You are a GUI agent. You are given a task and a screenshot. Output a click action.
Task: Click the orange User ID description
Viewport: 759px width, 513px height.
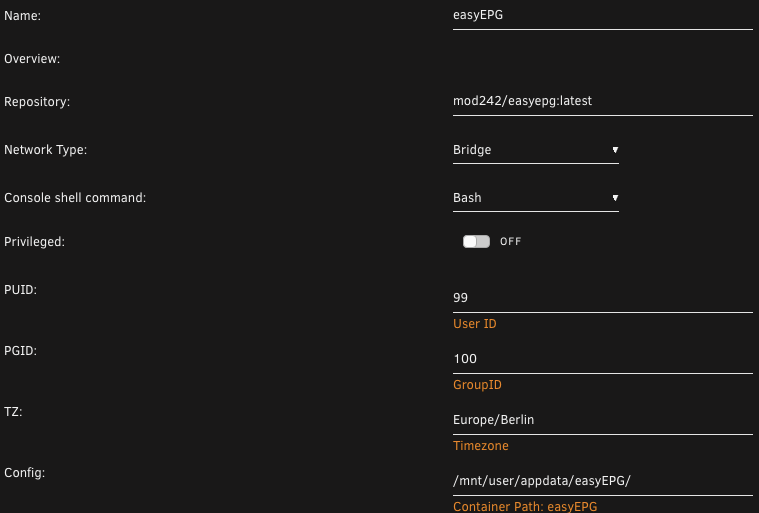pos(474,324)
